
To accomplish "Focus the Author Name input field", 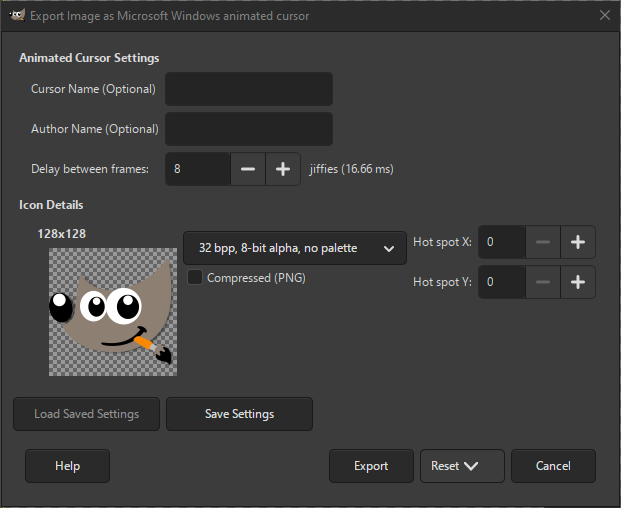I will pyautogui.click(x=249, y=129).
